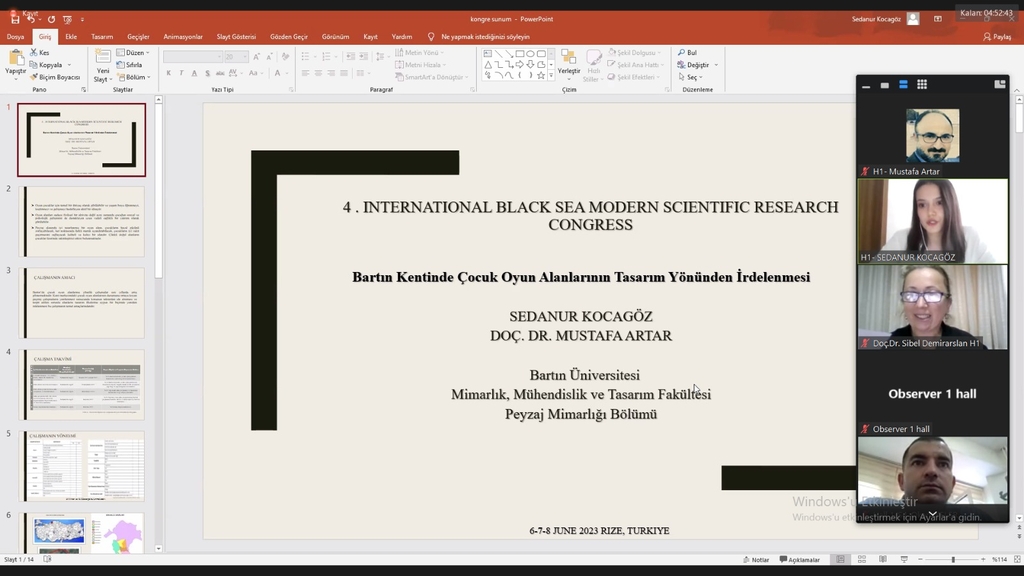The image size is (1024, 576).
Task: Click the Sedanur Kocagöz account name
Action: click(876, 19)
